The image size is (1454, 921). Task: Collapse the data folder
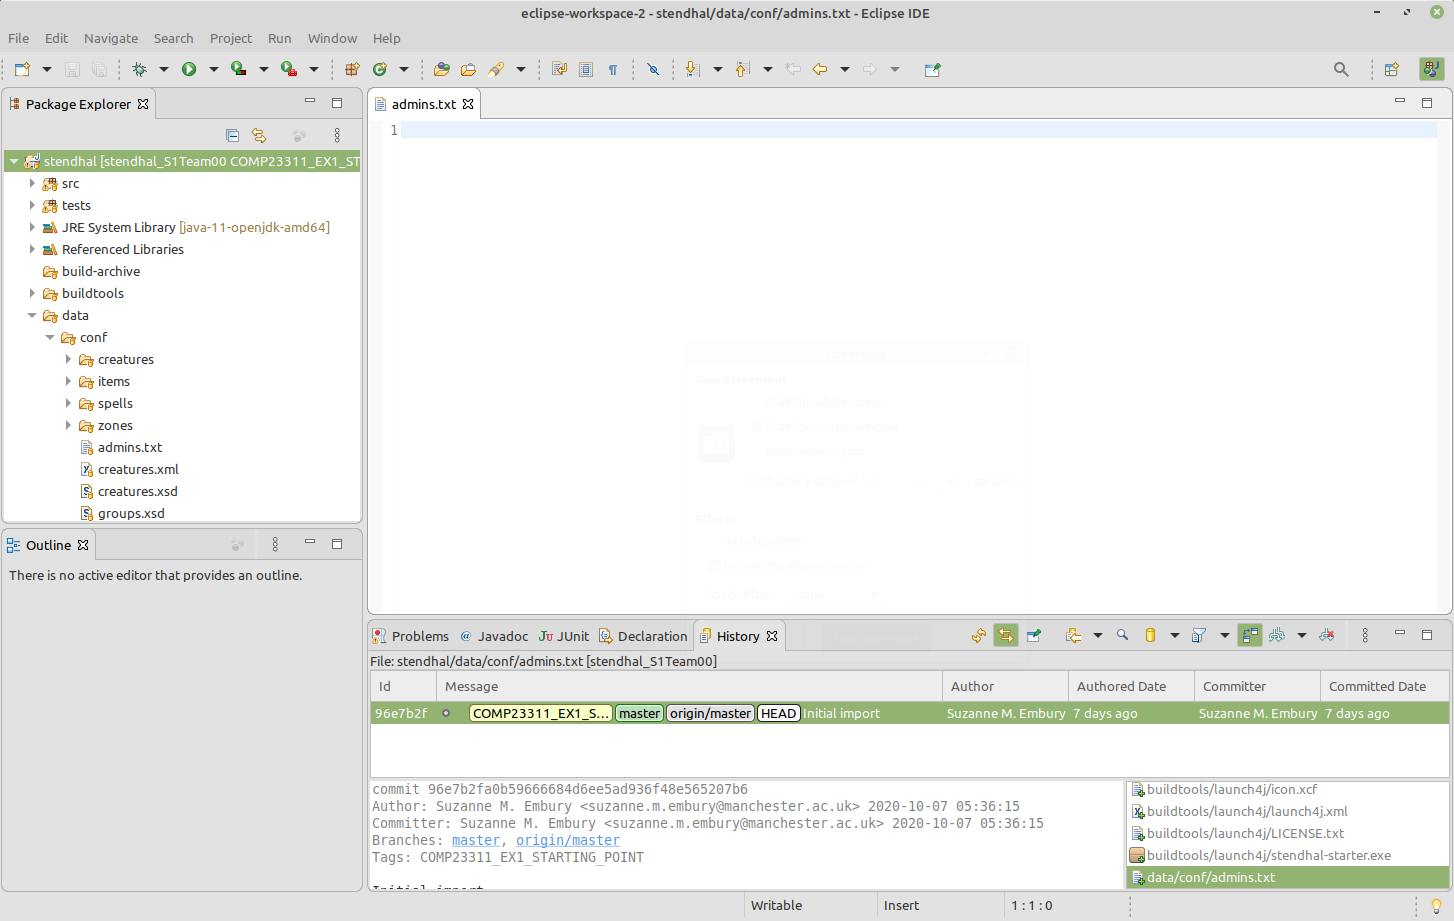coord(32,315)
